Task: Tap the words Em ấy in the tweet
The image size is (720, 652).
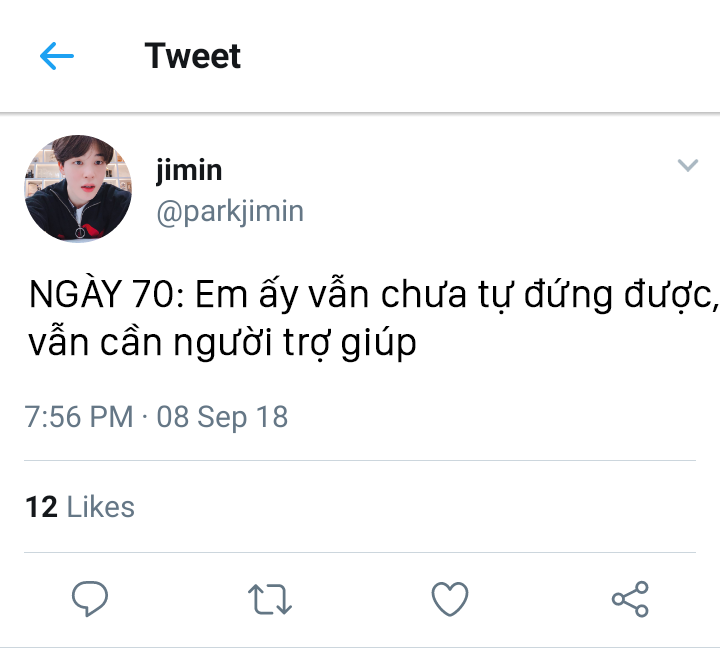Action: click(x=248, y=293)
